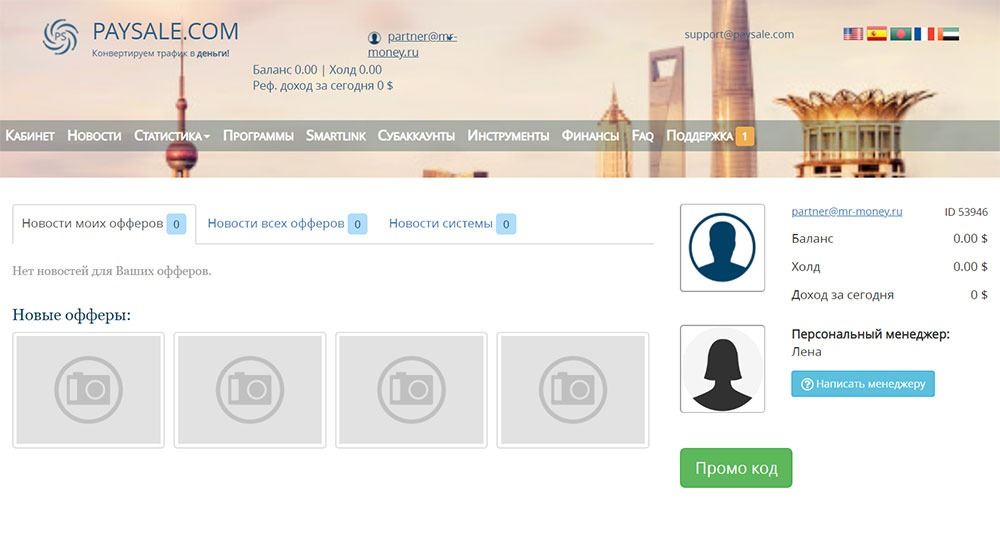Click the PAYSALE.COM site title

(x=165, y=31)
